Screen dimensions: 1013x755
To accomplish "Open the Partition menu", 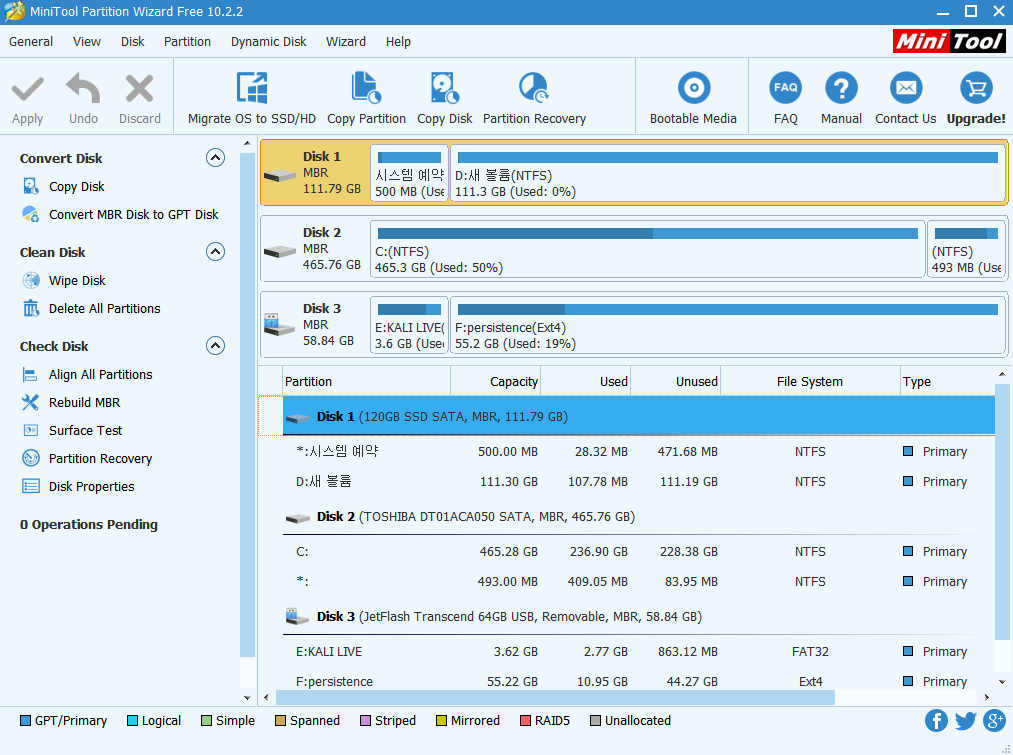I will coord(187,41).
